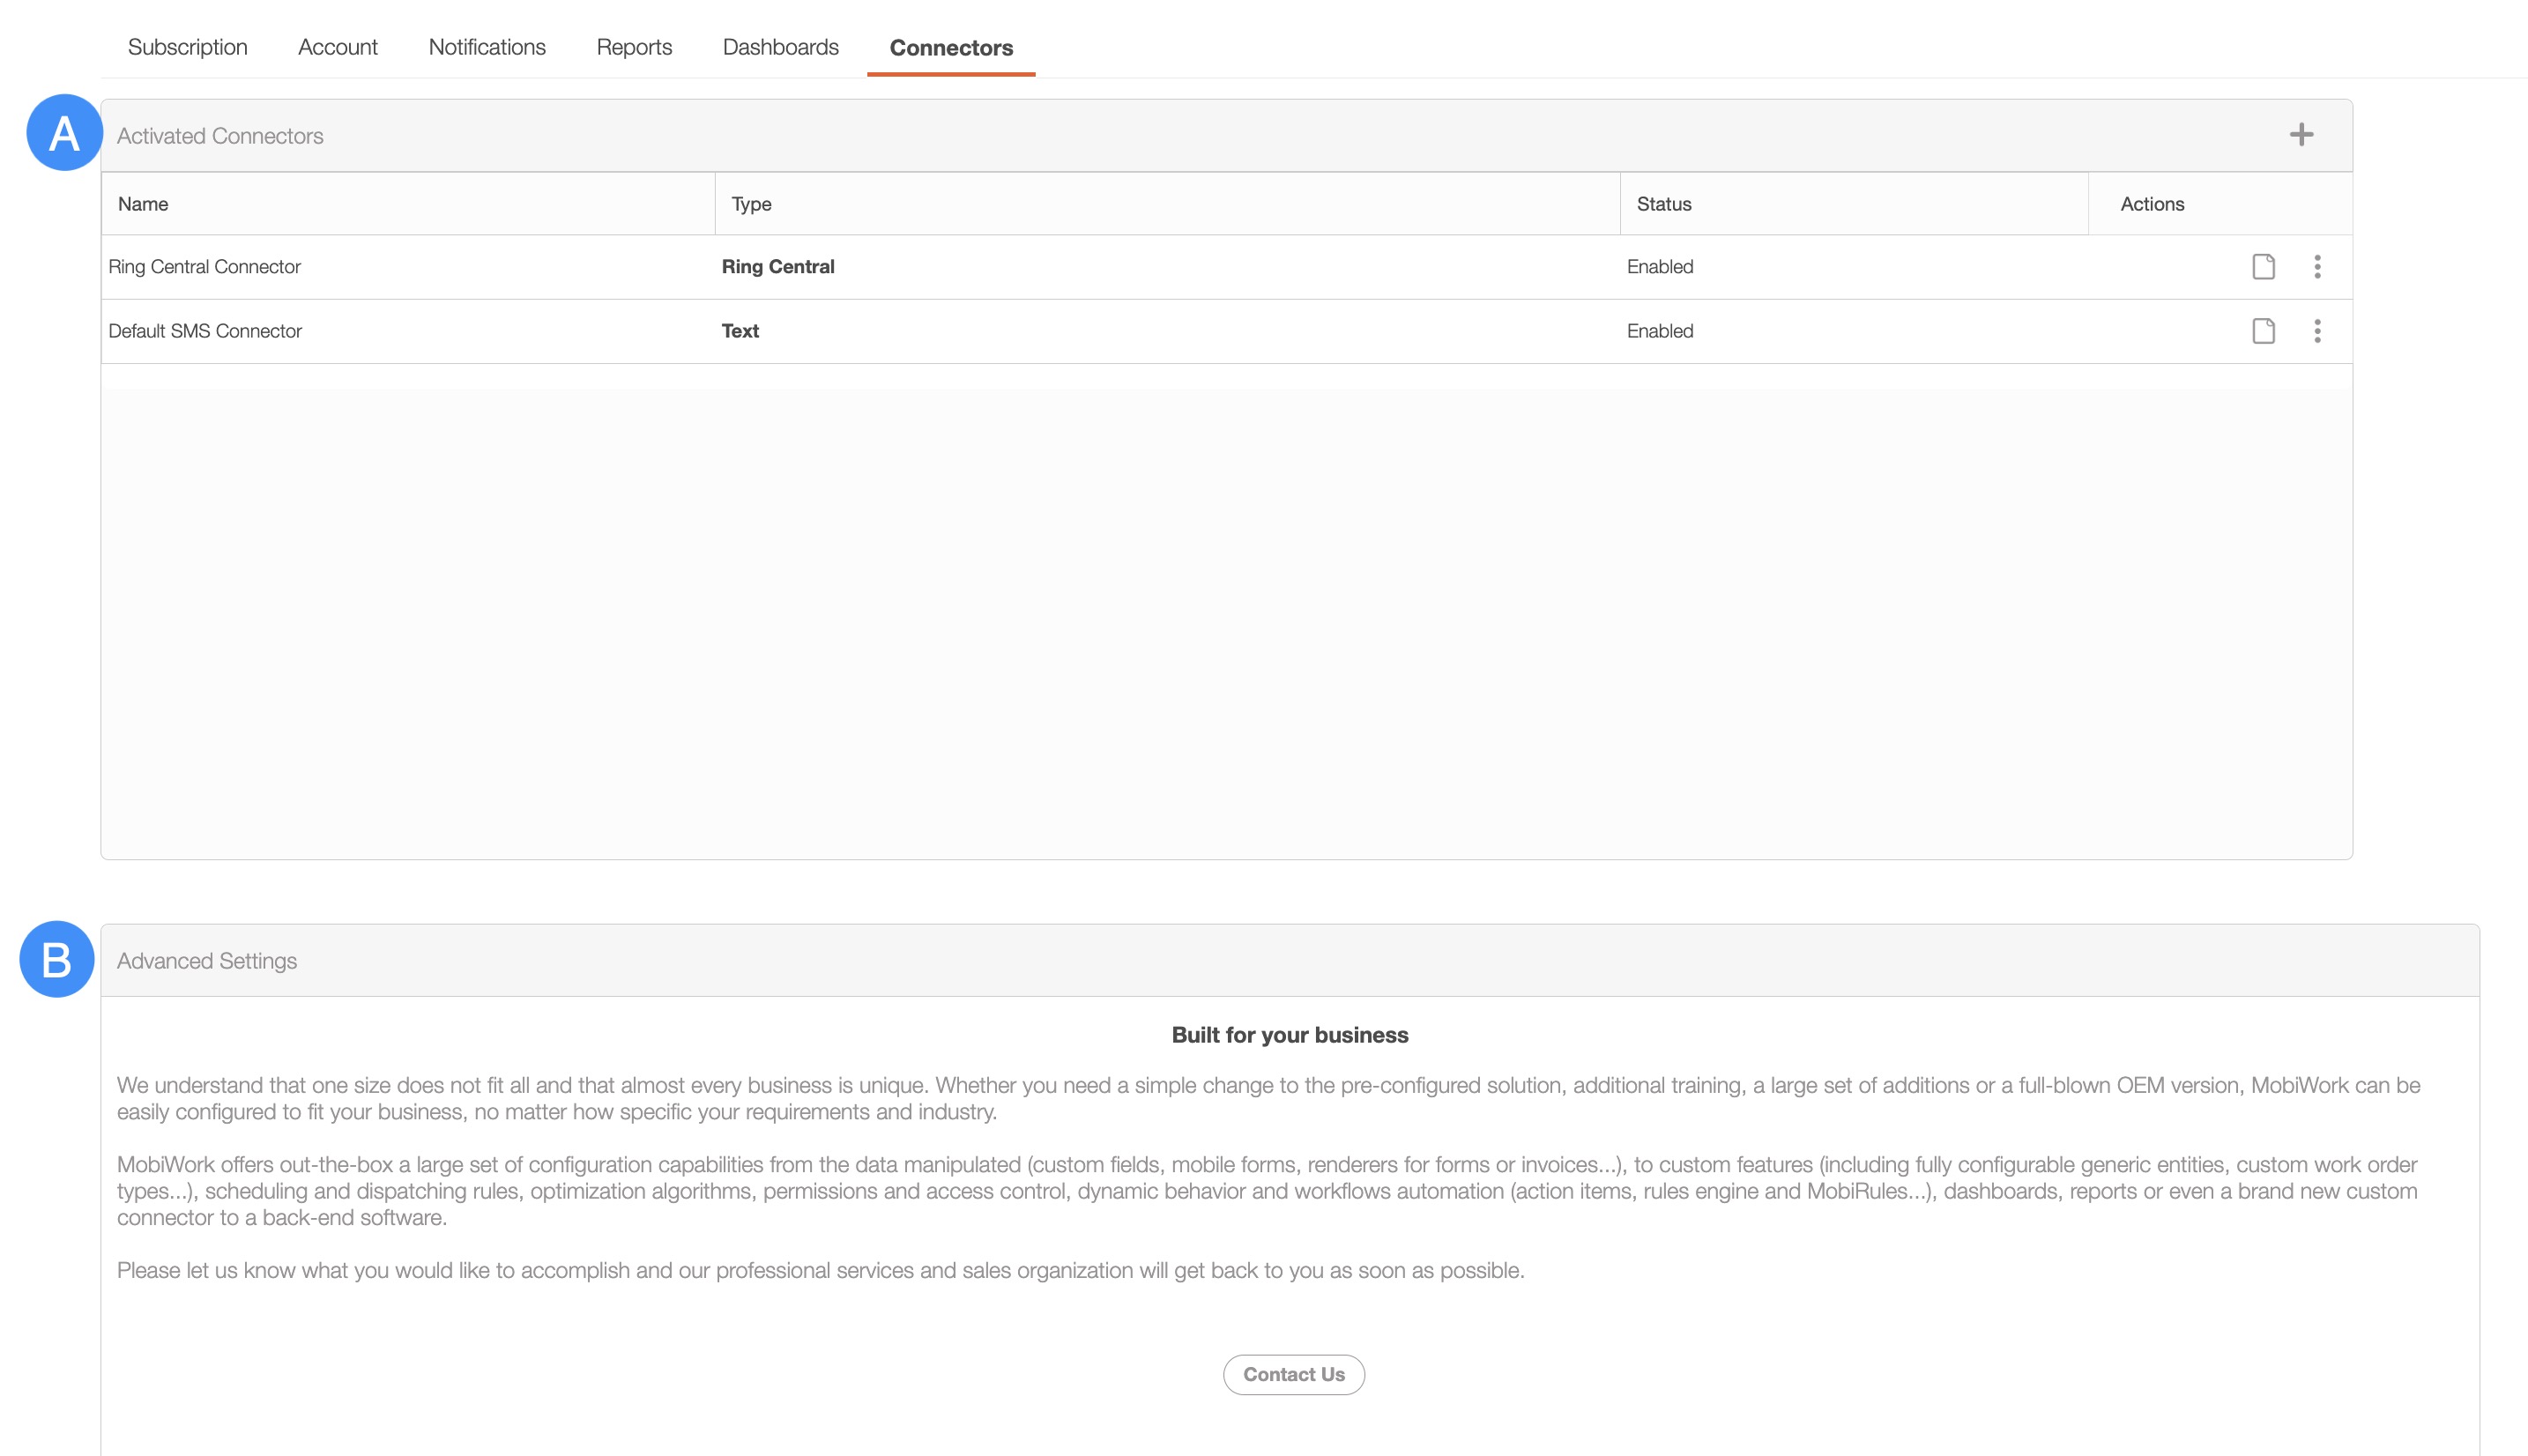This screenshot has width=2528, height=1456.
Task: Open the Account tab
Action: coord(337,47)
